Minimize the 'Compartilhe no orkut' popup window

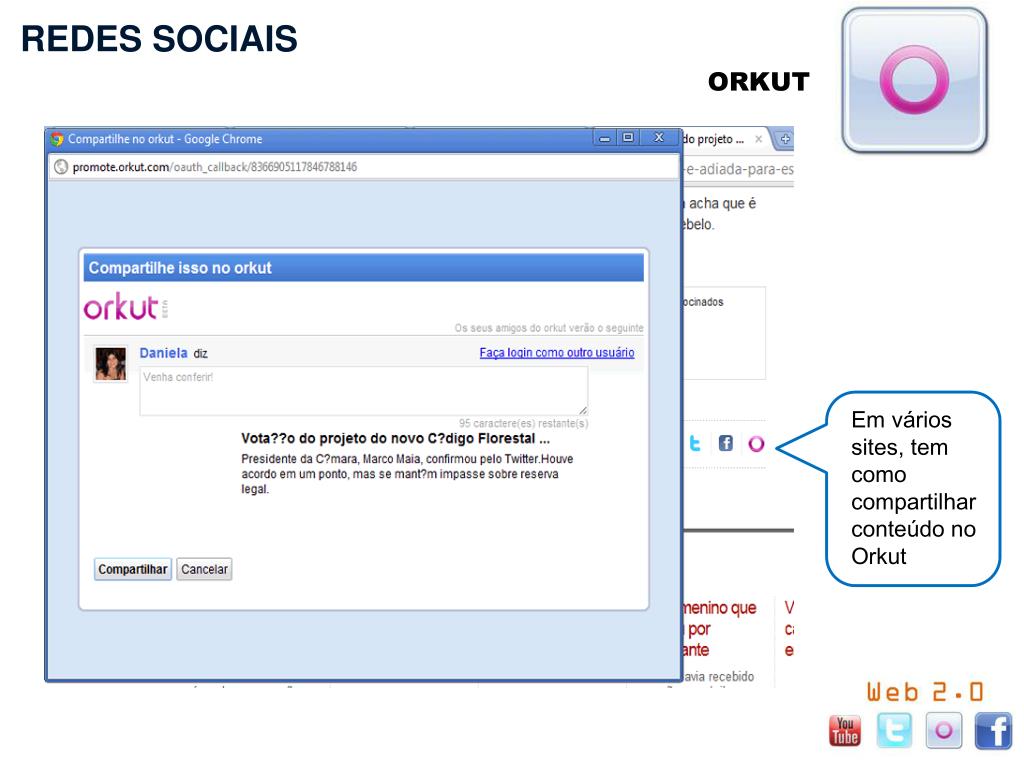605,138
